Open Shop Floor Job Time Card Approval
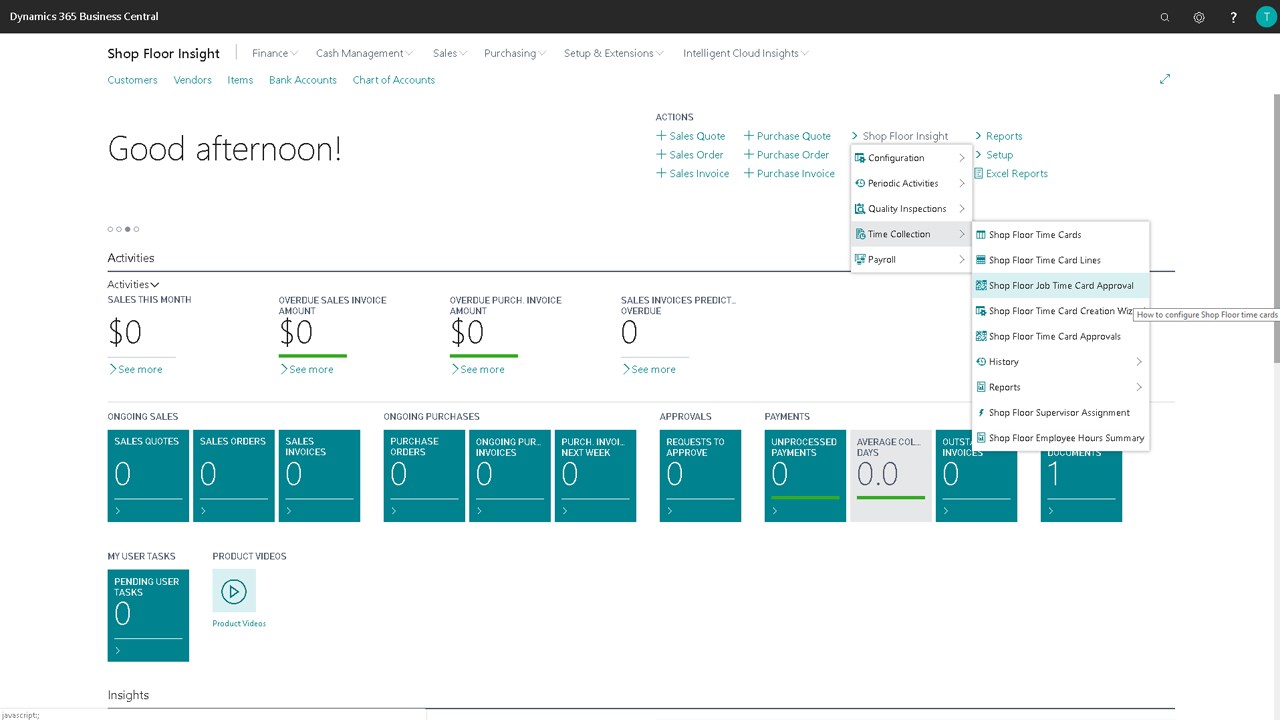Viewport: 1280px width, 720px height. (1060, 286)
